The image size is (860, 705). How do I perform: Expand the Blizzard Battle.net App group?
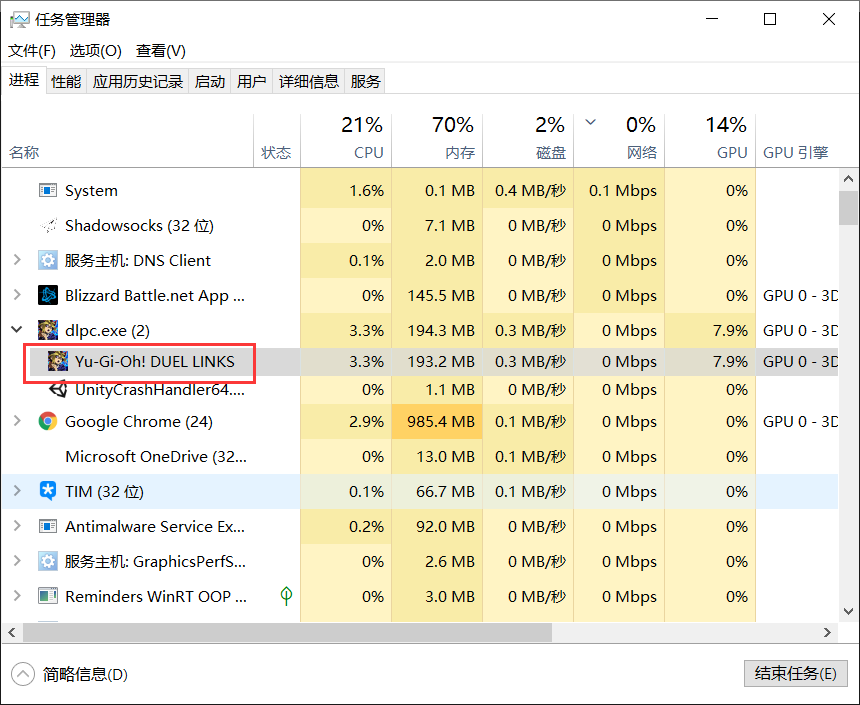tap(17, 295)
